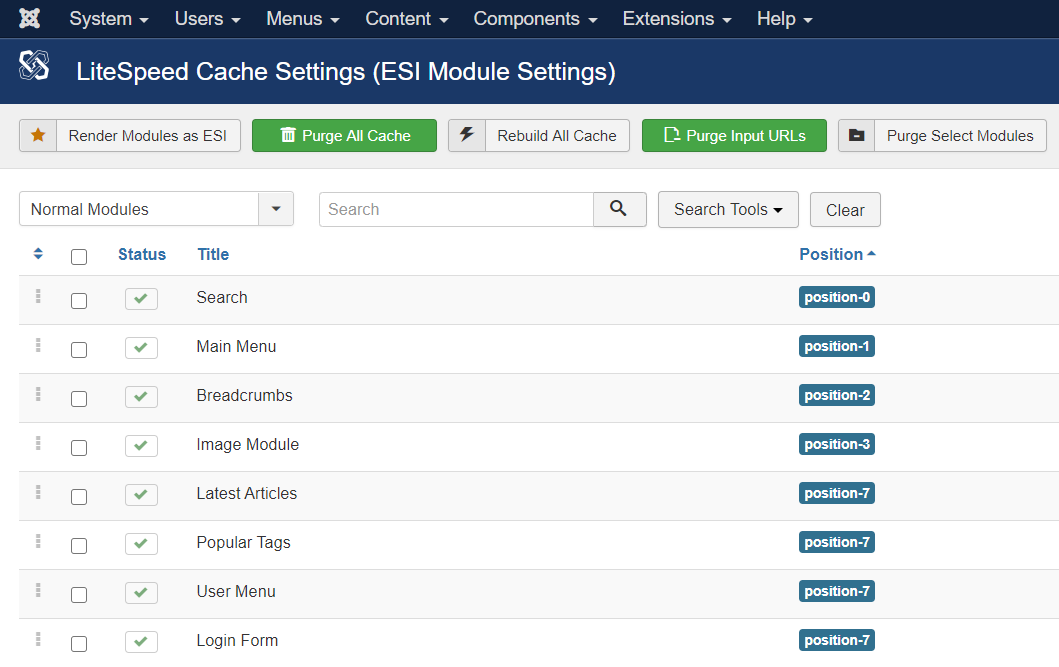
Task: Click the star icon on Render Modules
Action: point(38,135)
